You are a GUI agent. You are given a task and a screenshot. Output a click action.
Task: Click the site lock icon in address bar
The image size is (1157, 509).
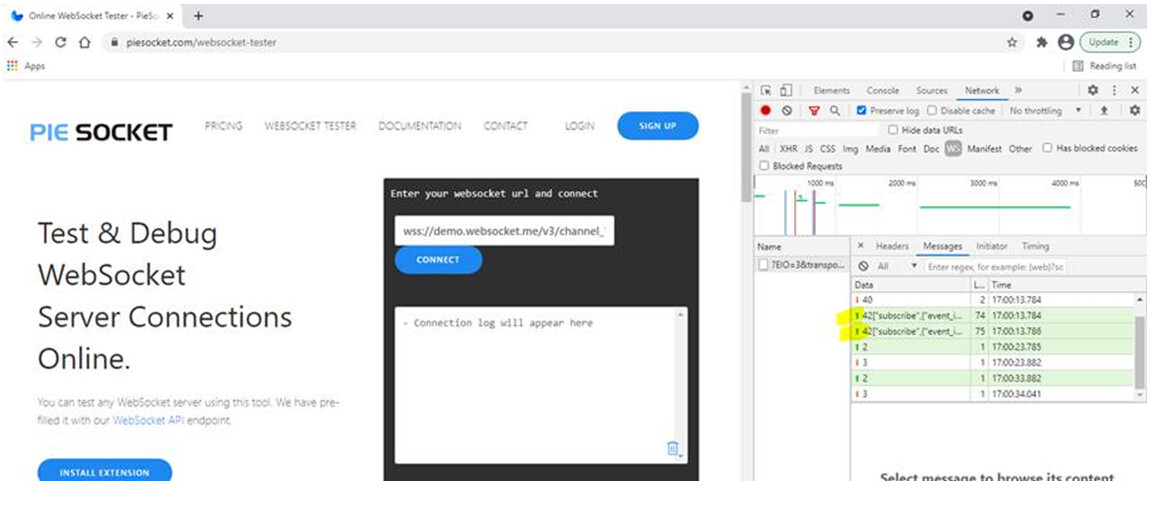pos(114,43)
